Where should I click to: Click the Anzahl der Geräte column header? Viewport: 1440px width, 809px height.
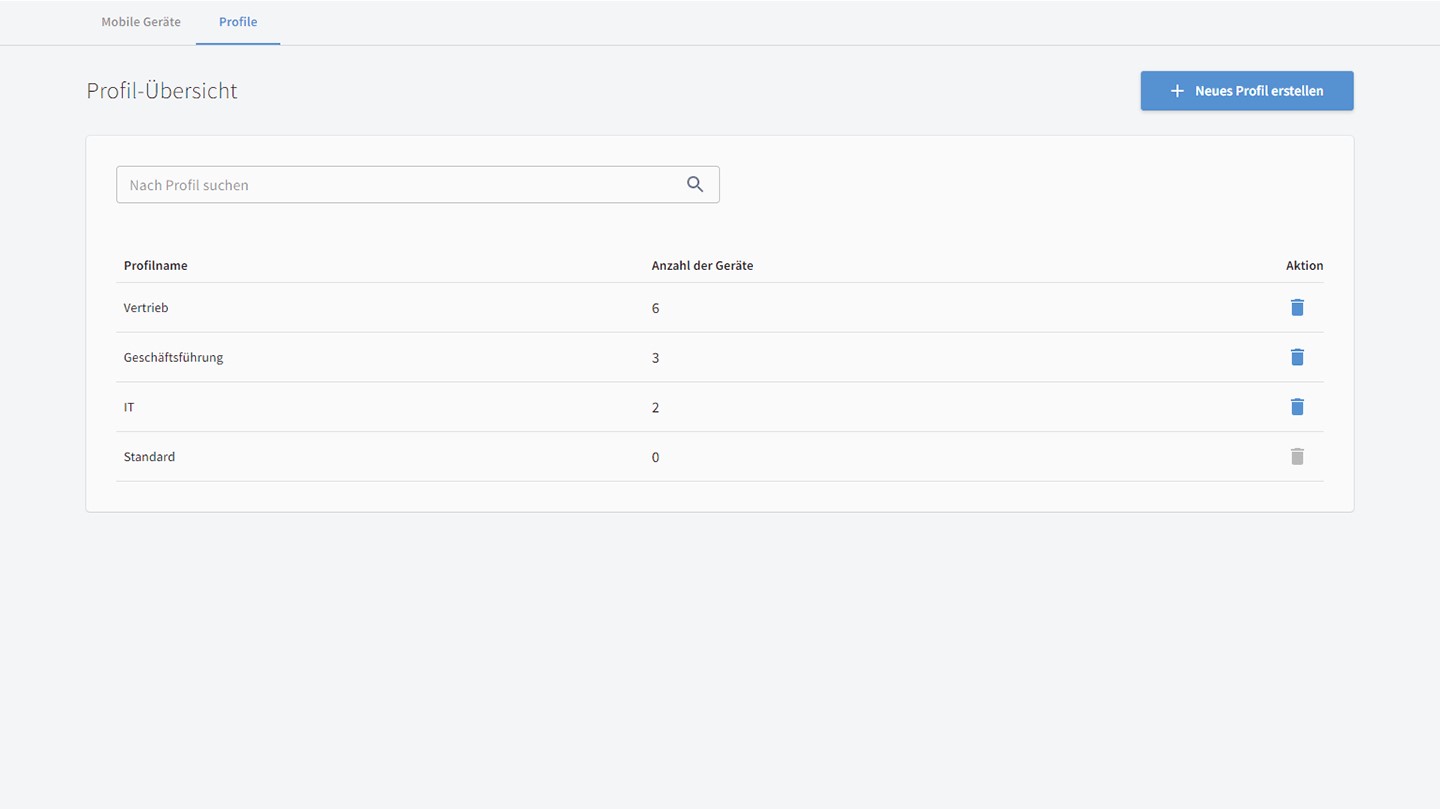click(702, 266)
